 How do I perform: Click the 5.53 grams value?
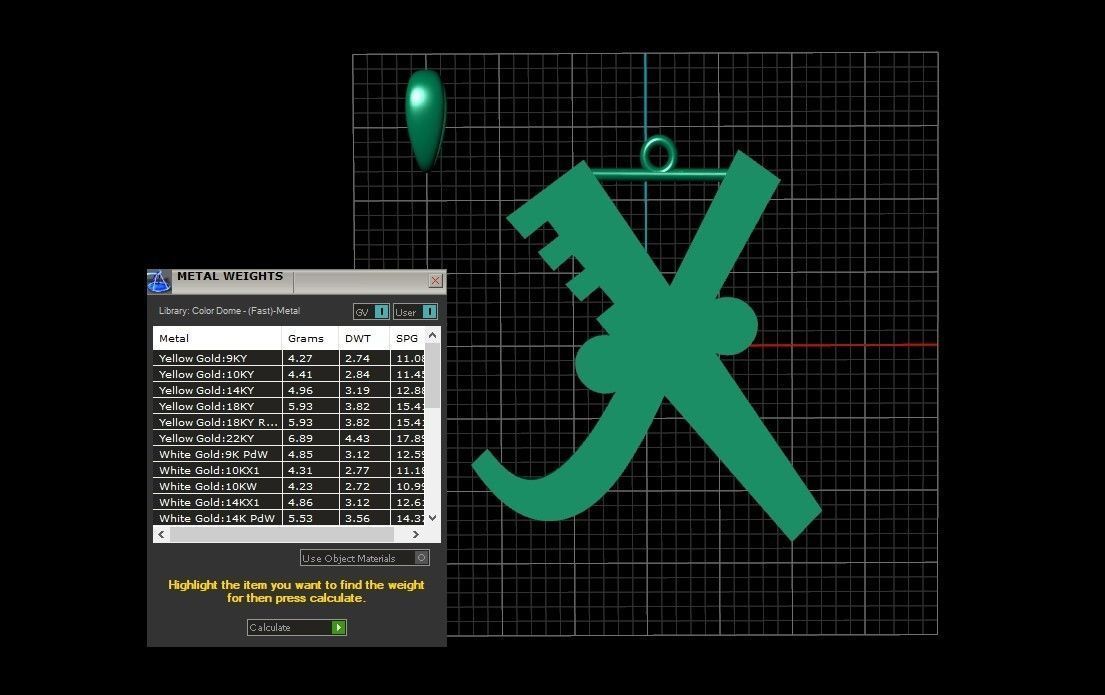(x=300, y=518)
